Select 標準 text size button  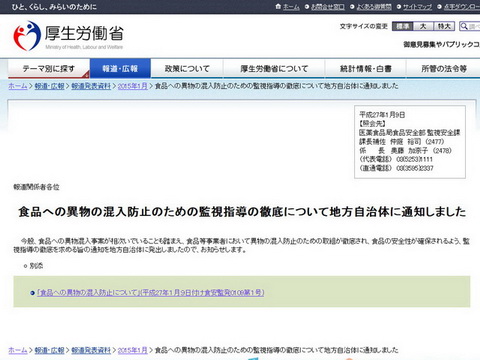point(403,26)
